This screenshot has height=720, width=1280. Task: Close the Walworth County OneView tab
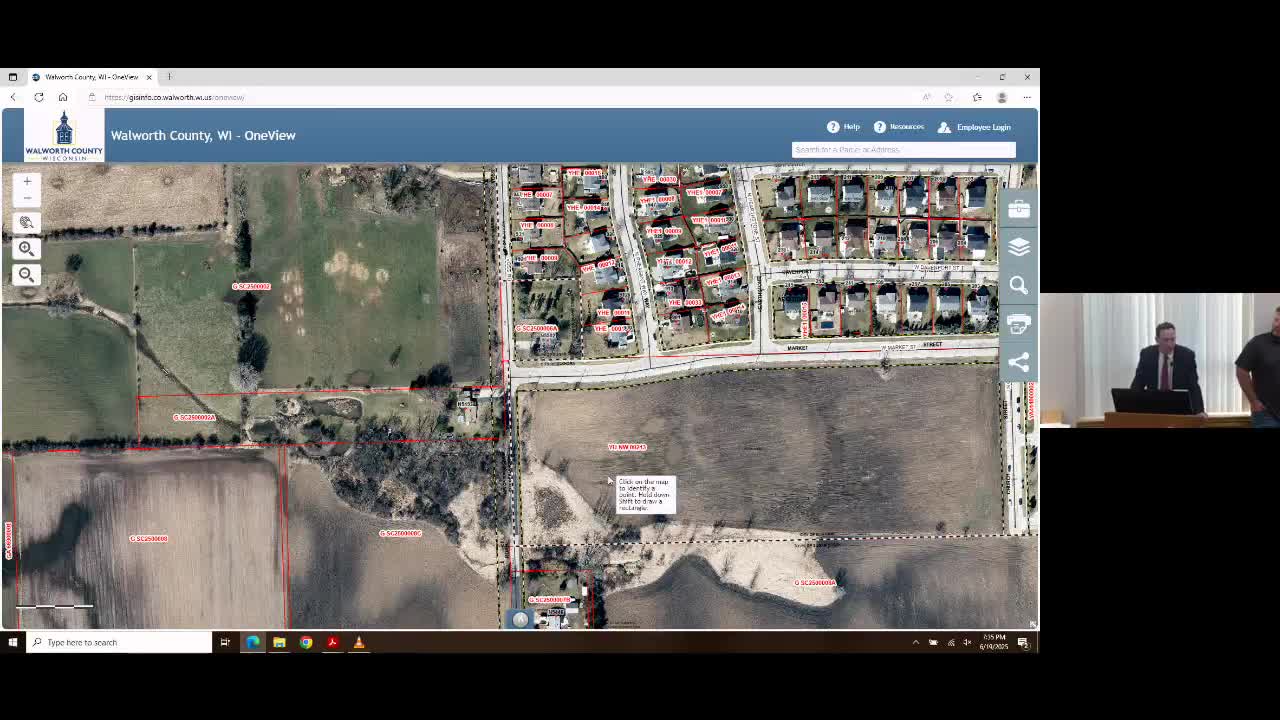[x=149, y=77]
